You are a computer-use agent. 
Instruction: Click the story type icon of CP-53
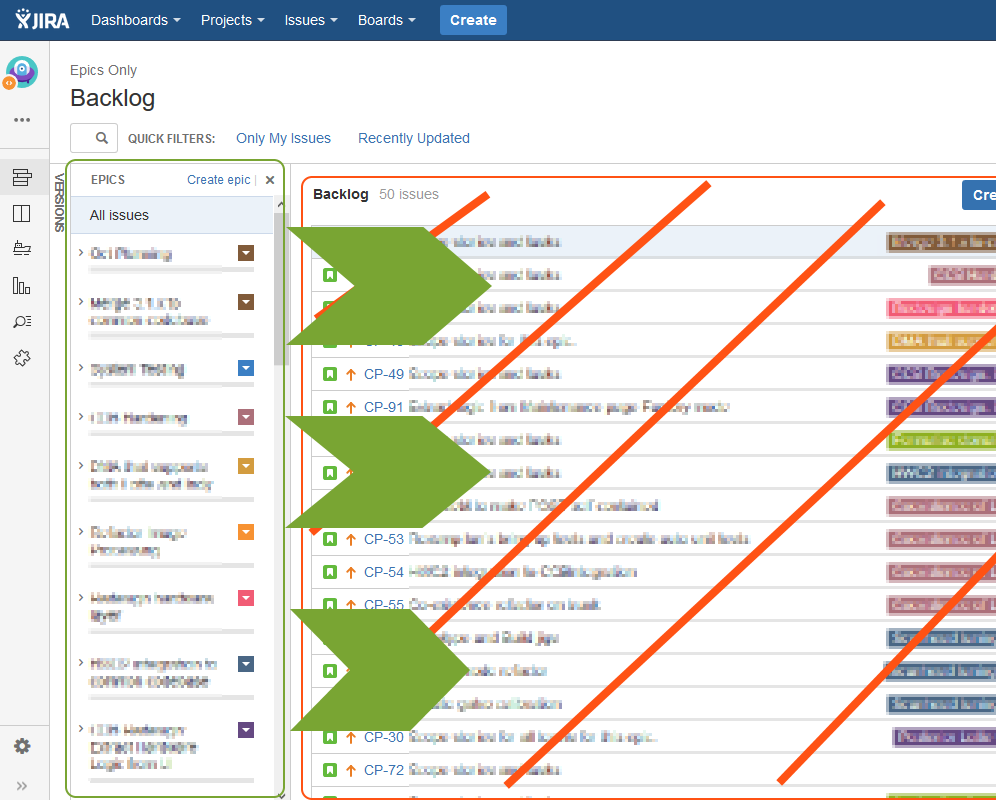(x=330, y=539)
